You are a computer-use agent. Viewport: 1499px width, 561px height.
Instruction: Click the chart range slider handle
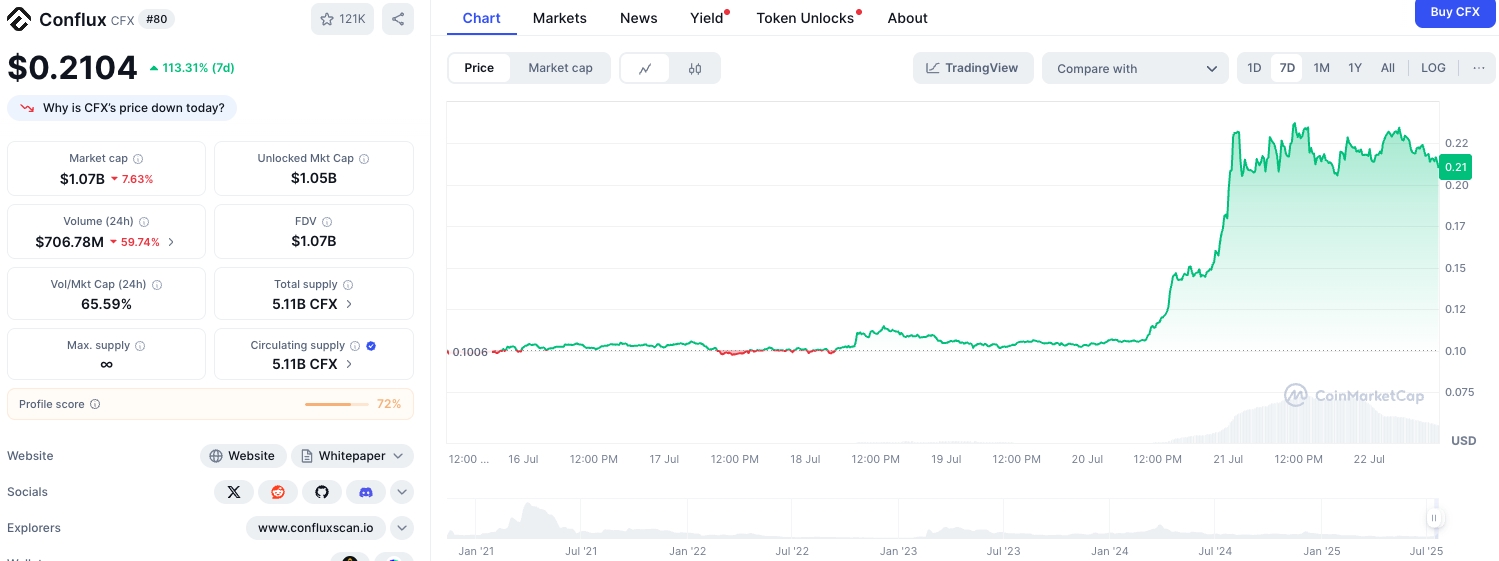(x=1434, y=518)
